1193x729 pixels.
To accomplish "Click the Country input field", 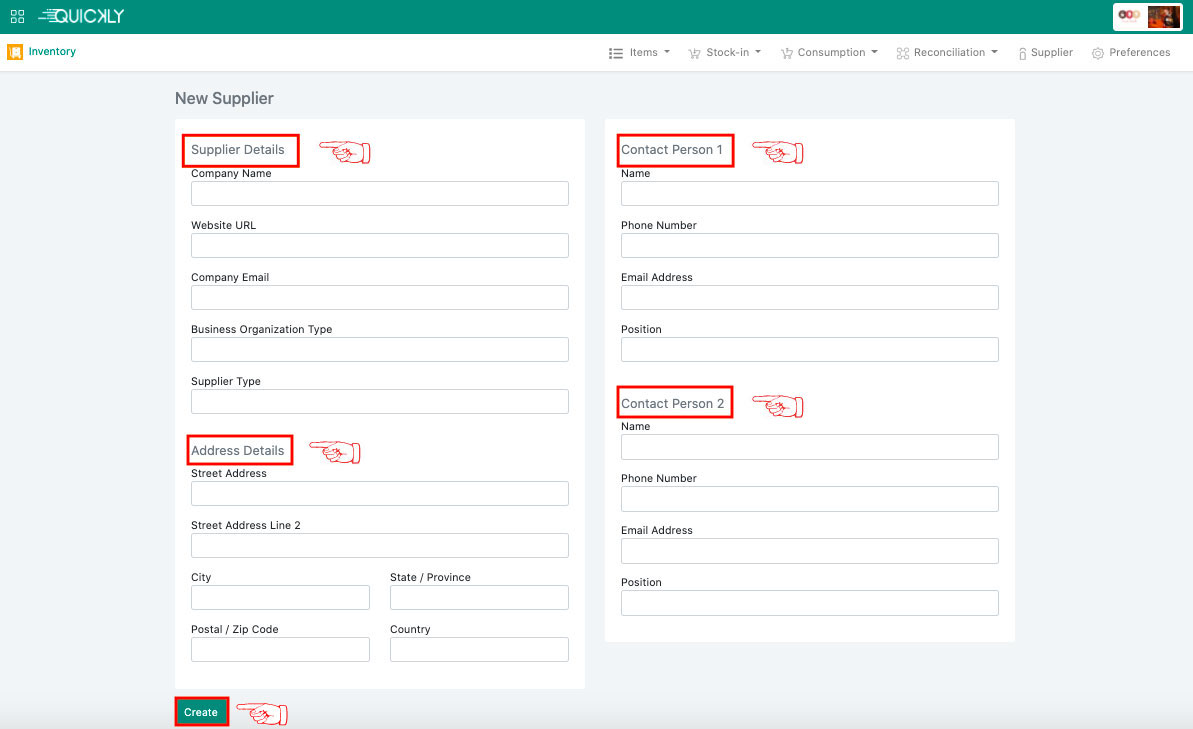I will tap(479, 650).
